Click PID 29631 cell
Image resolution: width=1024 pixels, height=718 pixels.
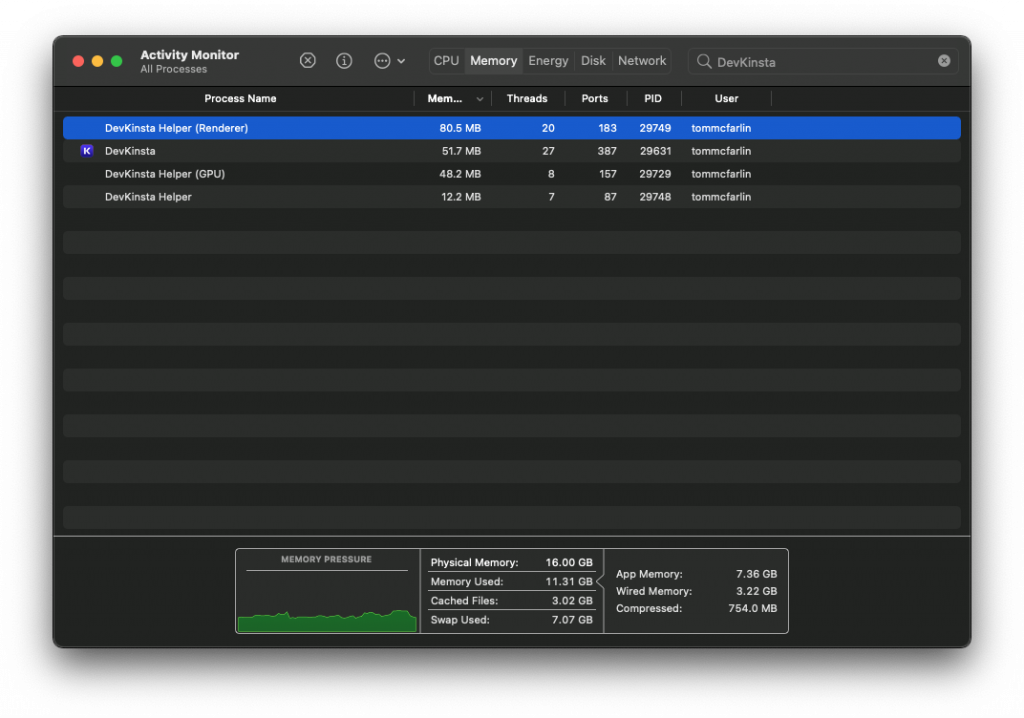[655, 151]
